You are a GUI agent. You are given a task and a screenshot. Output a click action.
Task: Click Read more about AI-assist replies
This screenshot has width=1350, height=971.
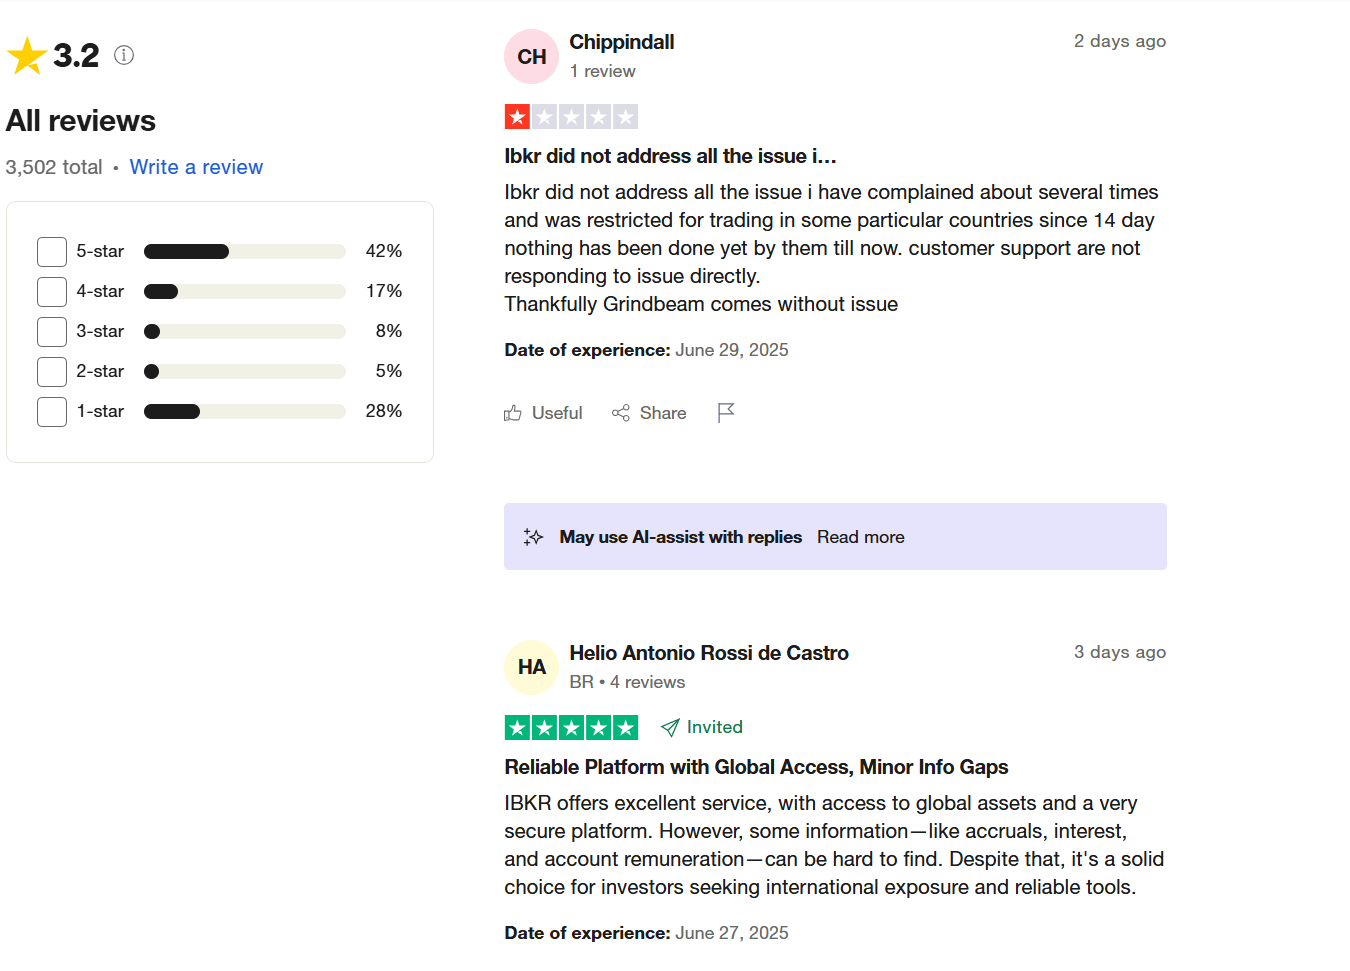(x=860, y=537)
